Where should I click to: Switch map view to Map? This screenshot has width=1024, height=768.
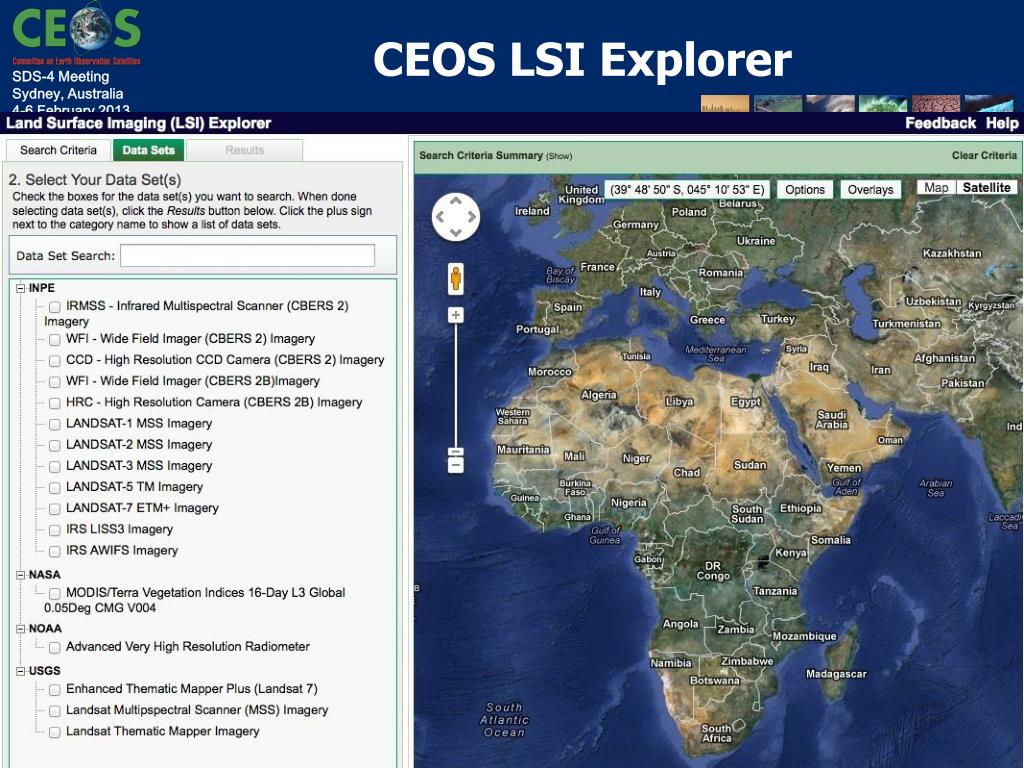pos(936,187)
